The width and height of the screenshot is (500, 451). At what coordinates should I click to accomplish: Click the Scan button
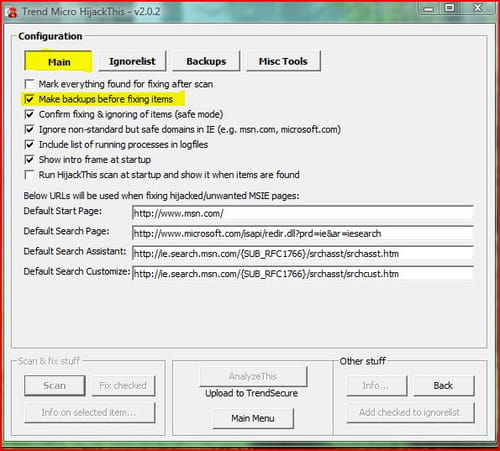55,386
